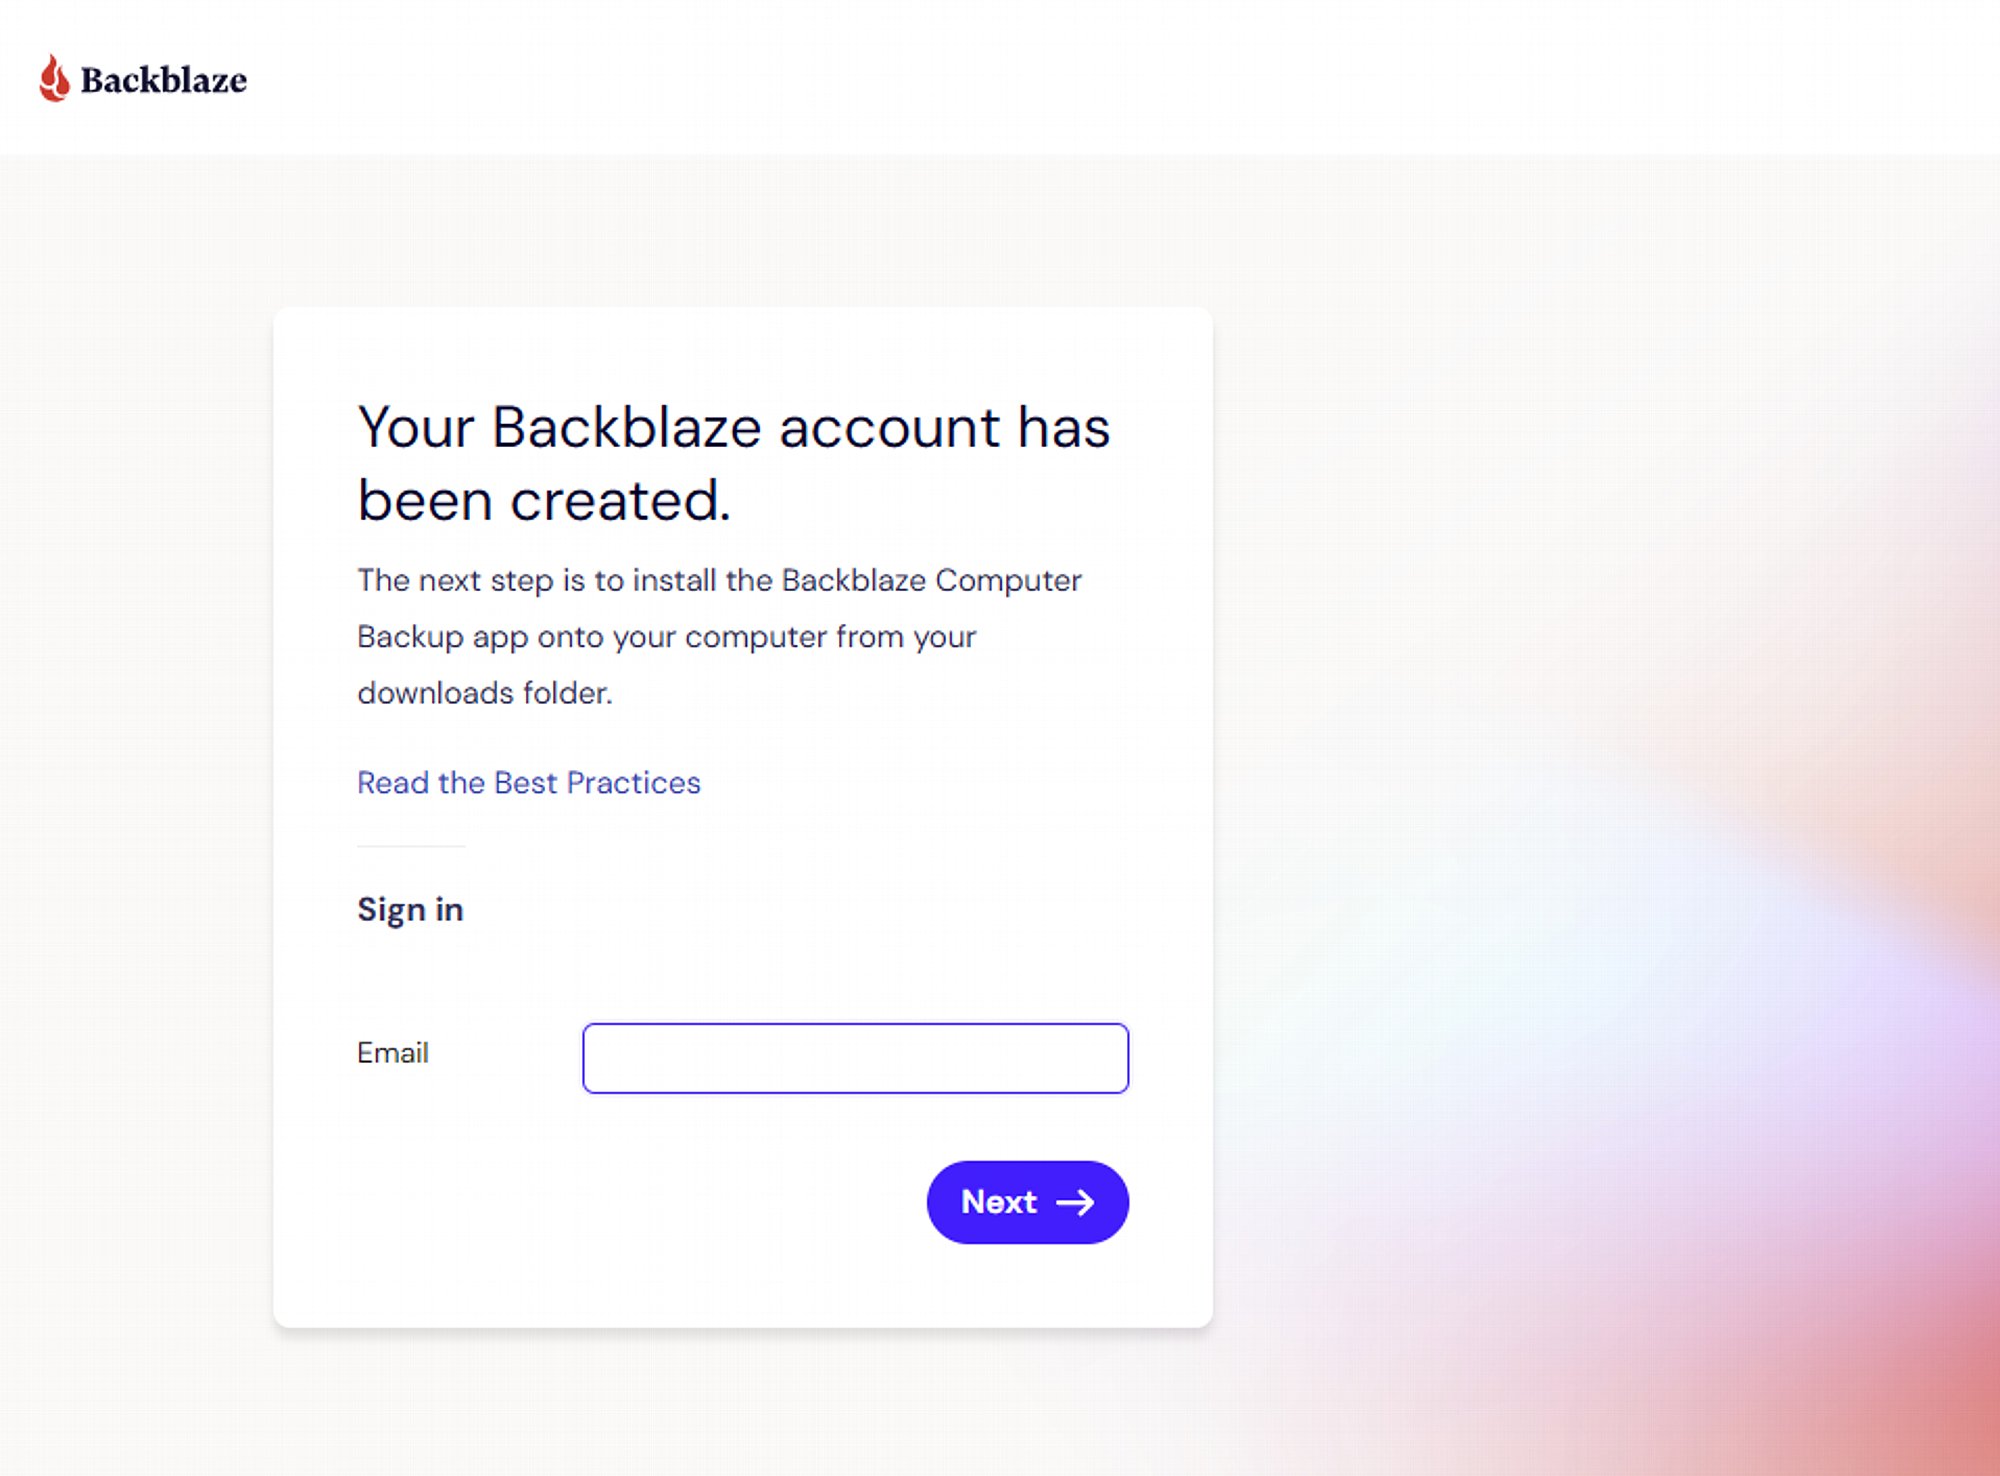Screen dimensions: 2000x1476
Task: Click the word 'Practices' in the link
Action: (634, 782)
